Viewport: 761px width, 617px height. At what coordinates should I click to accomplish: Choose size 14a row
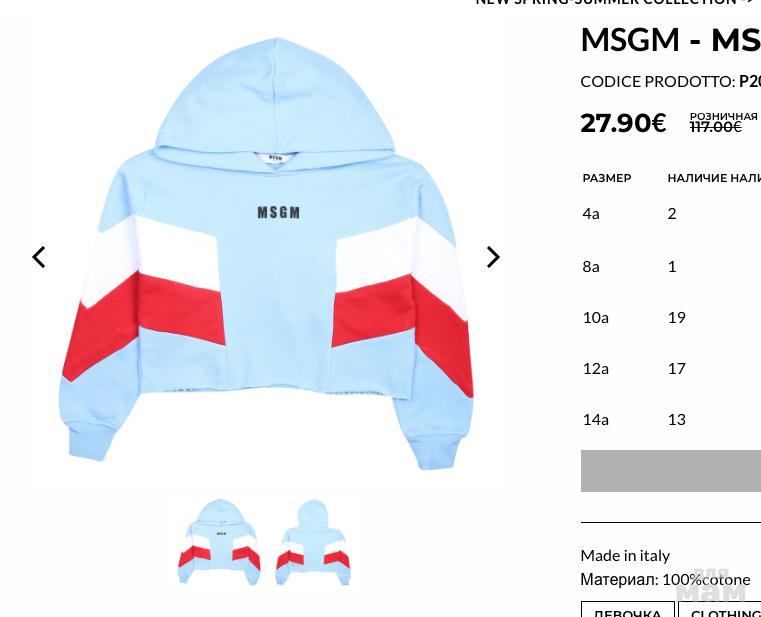coord(671,419)
